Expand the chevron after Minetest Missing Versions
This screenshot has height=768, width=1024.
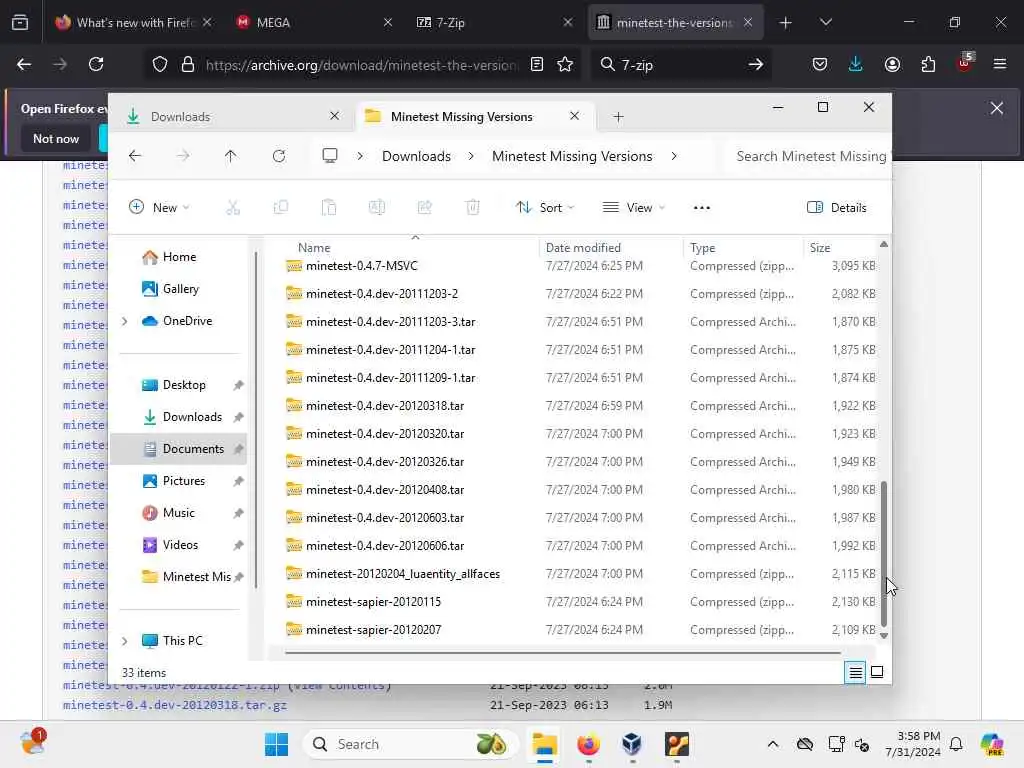point(674,156)
